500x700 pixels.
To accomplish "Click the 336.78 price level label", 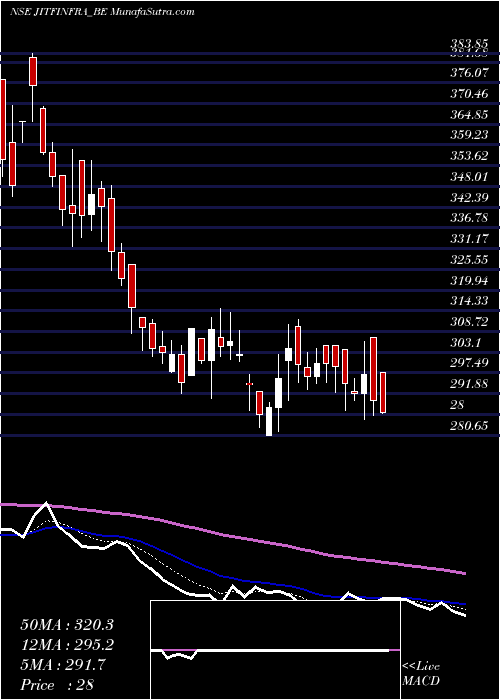I will [469, 218].
